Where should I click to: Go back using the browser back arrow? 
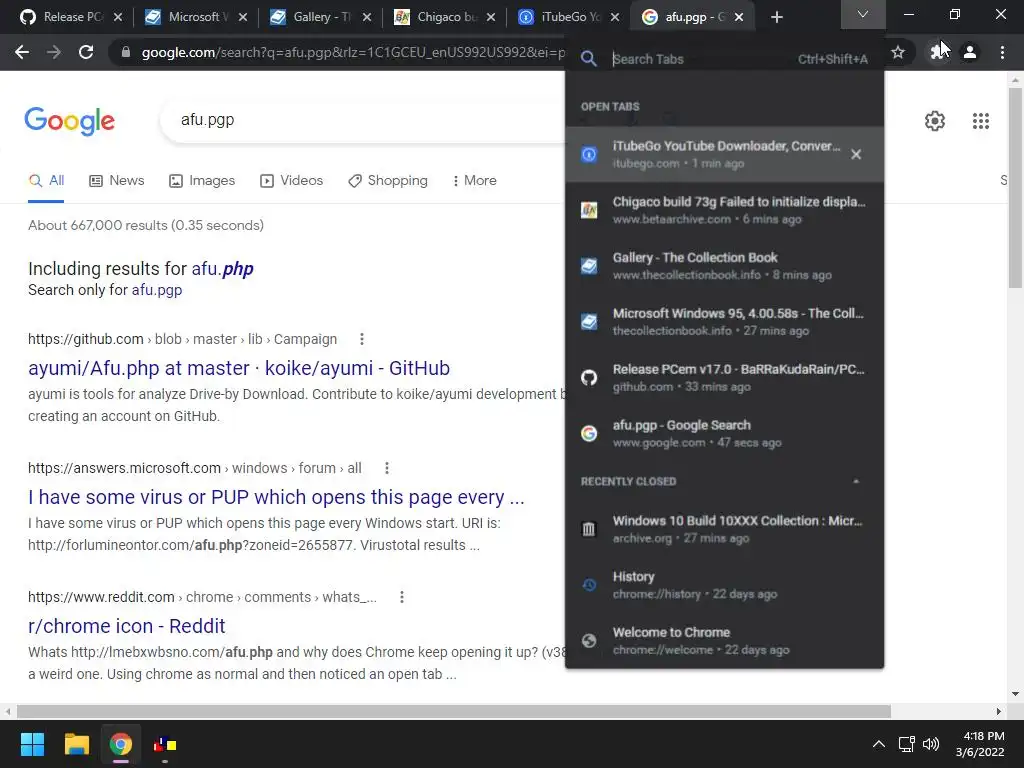[22, 52]
